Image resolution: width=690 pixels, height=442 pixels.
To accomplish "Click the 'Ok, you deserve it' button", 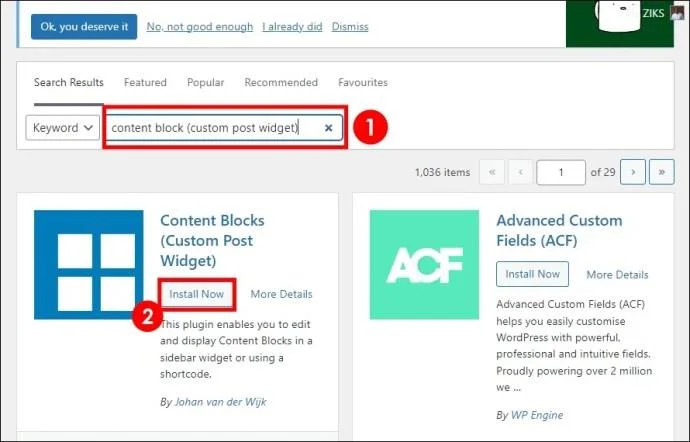I will coord(84,26).
